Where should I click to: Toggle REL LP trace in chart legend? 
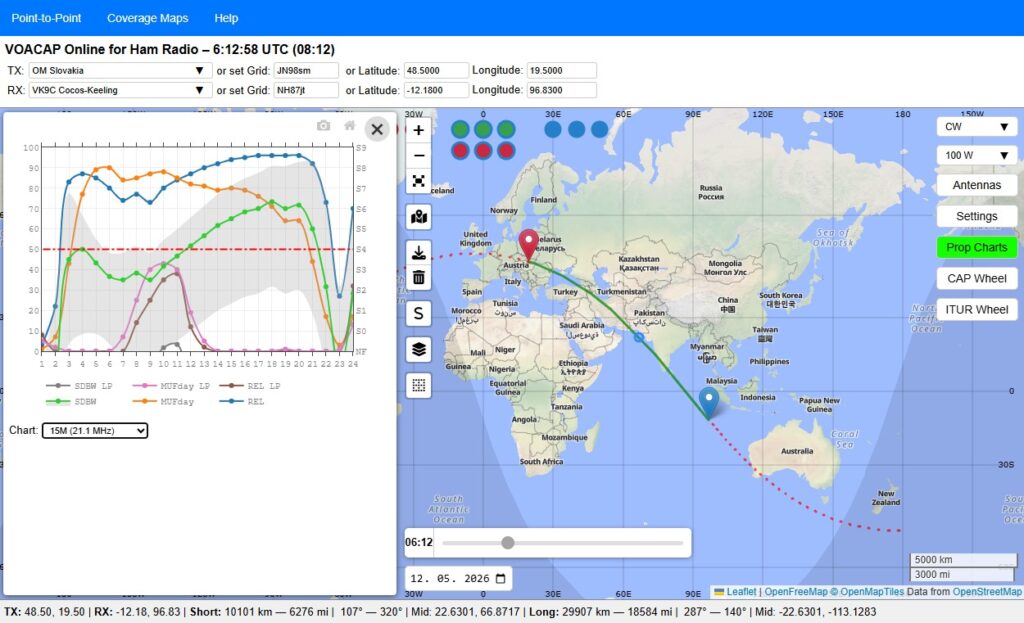pos(250,386)
